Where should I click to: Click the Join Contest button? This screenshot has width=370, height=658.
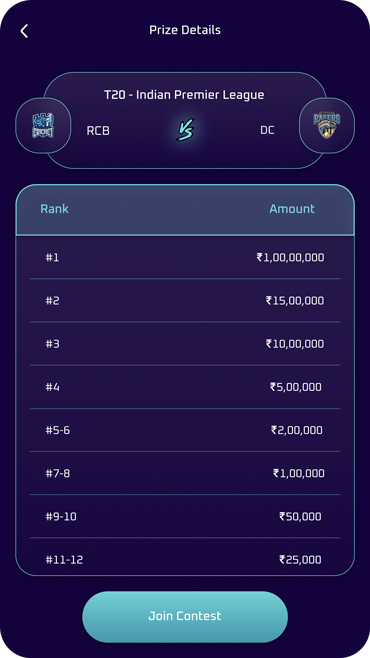click(x=185, y=616)
